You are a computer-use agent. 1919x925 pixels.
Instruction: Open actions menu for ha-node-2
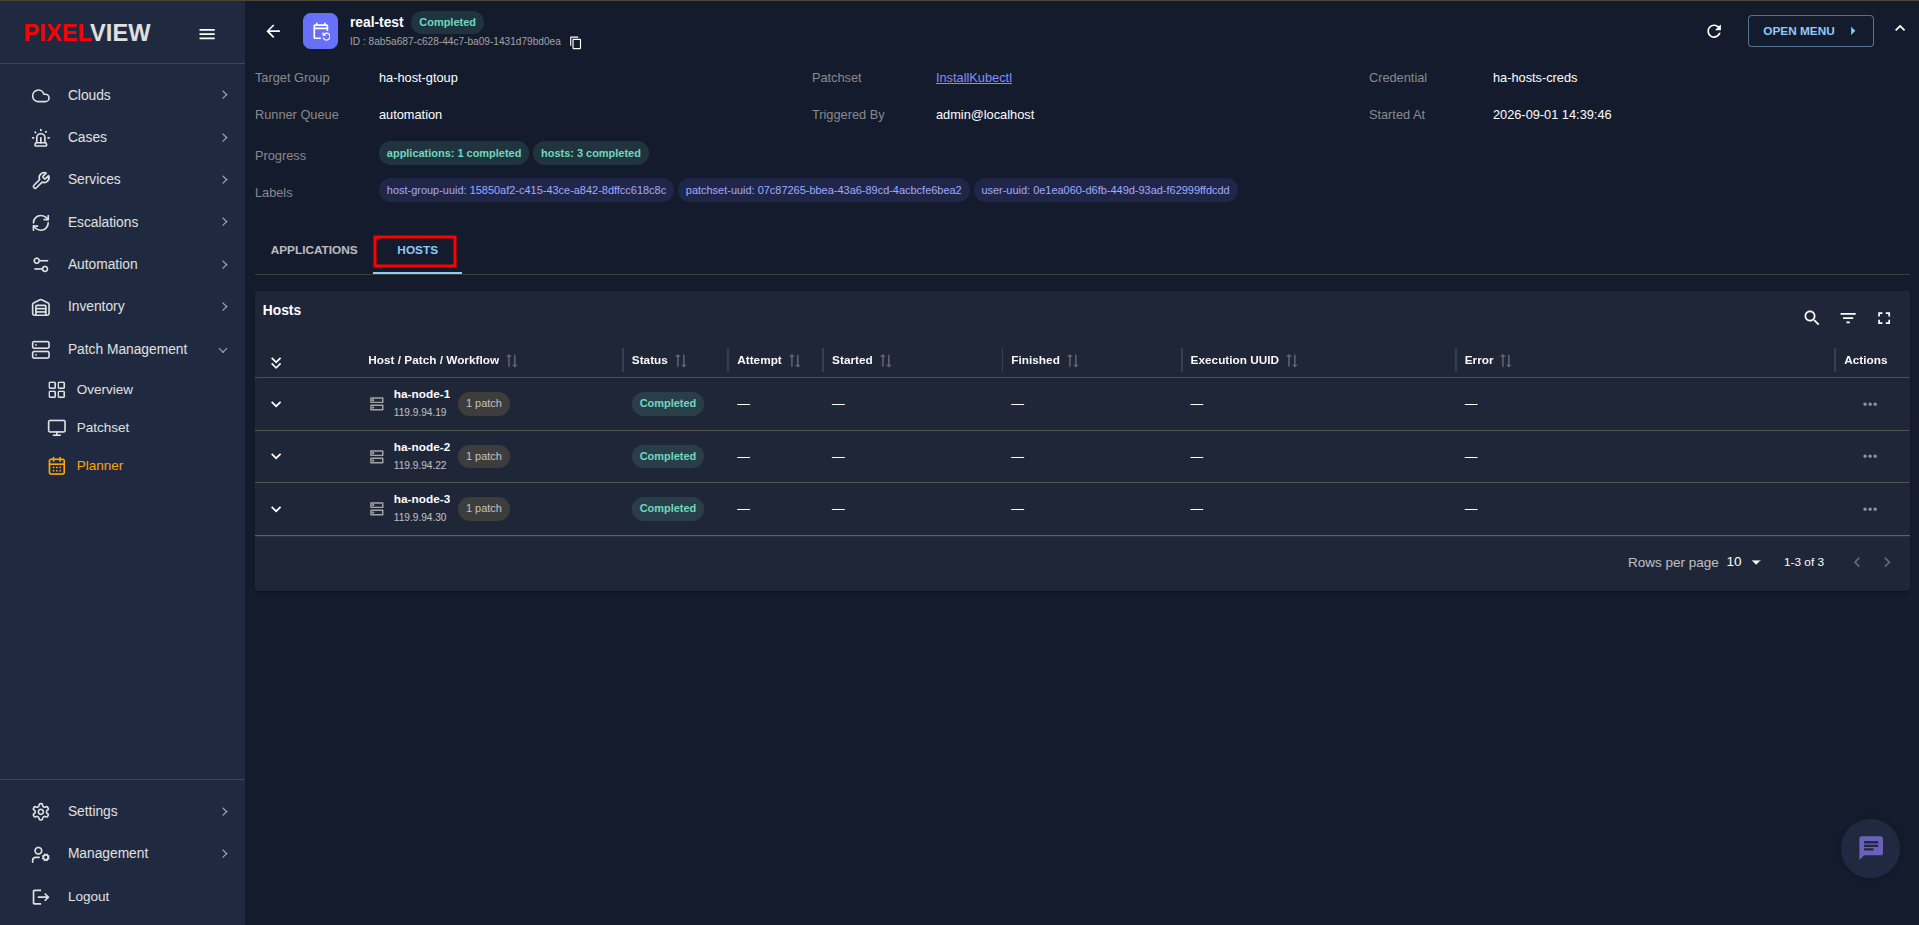[x=1870, y=456]
